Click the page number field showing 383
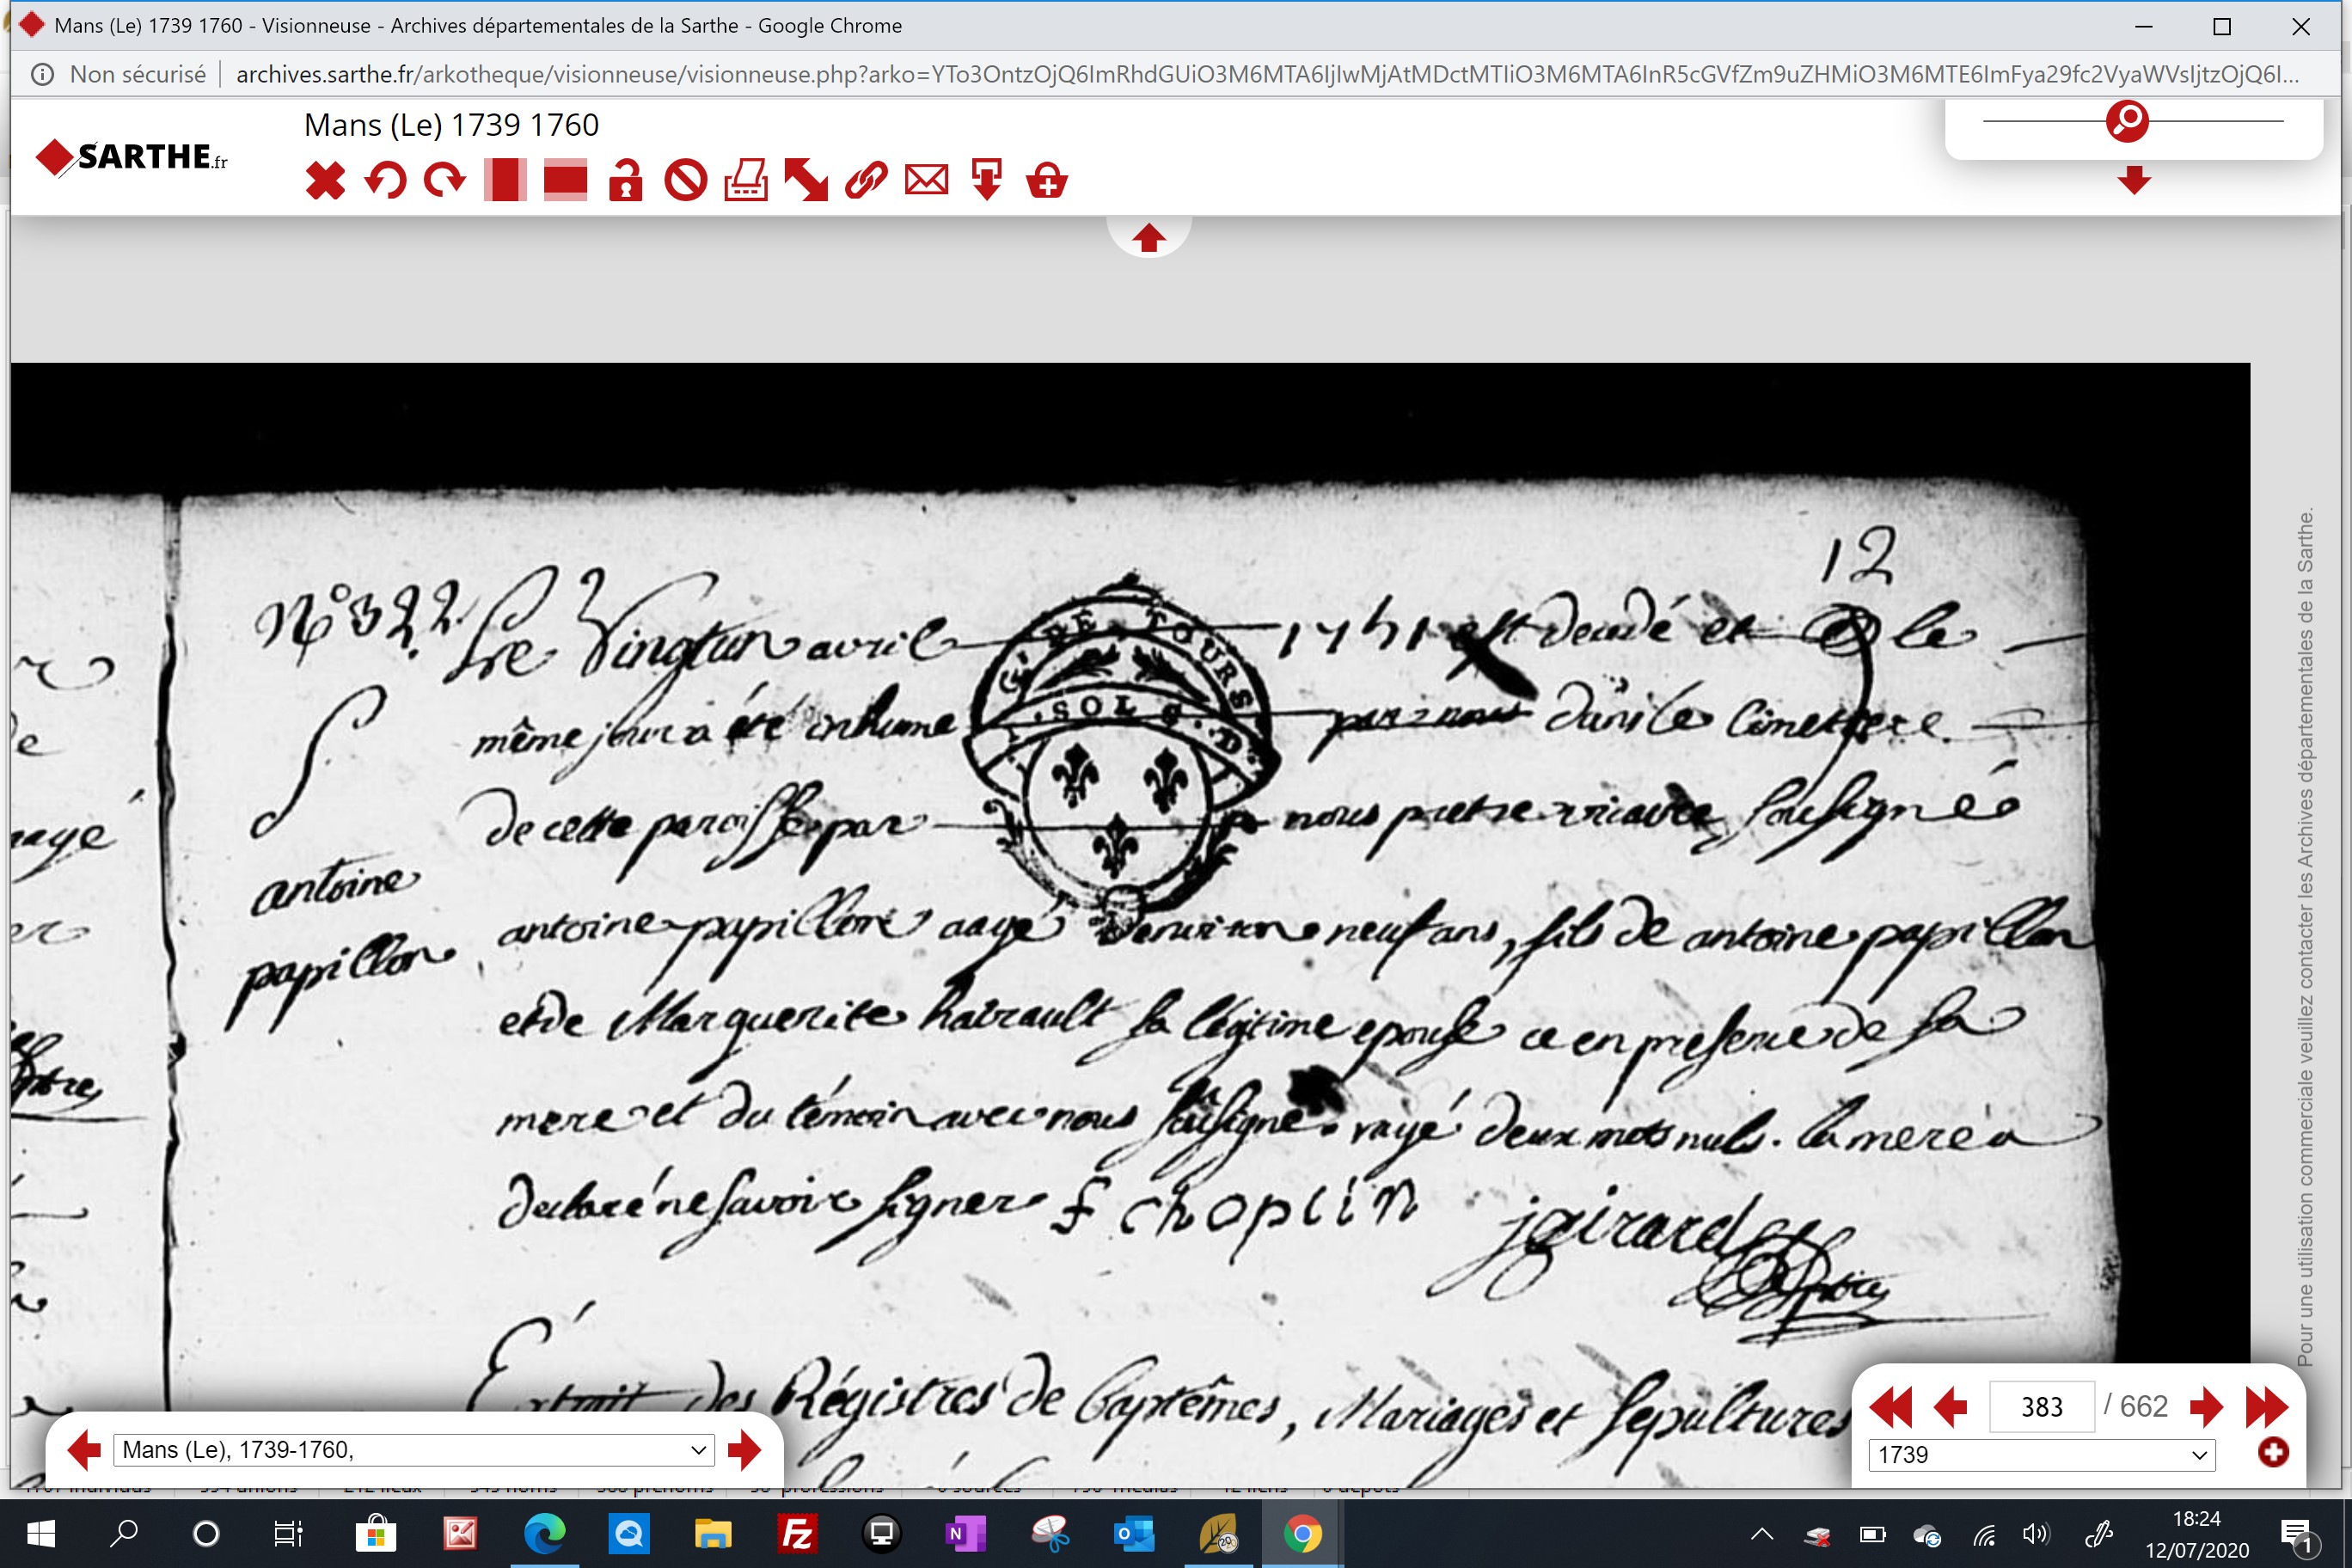2352x1568 pixels. 2041,1407
